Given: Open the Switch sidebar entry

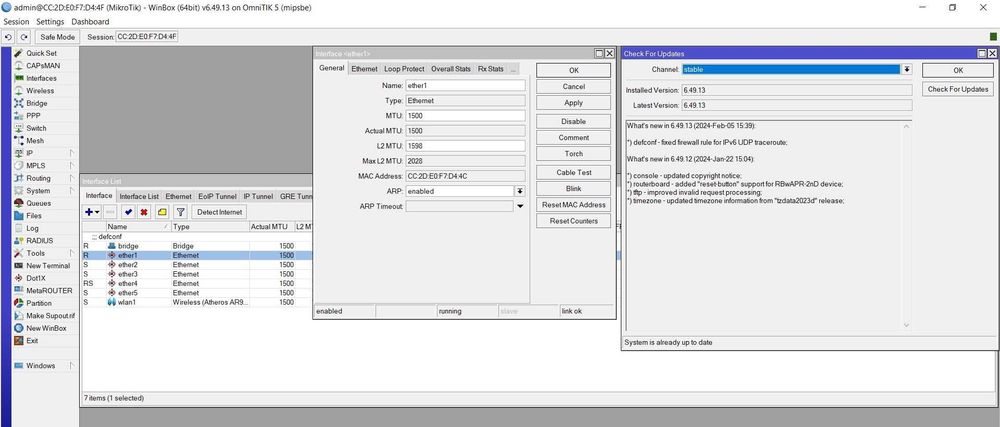Looking at the screenshot, I should point(36,128).
